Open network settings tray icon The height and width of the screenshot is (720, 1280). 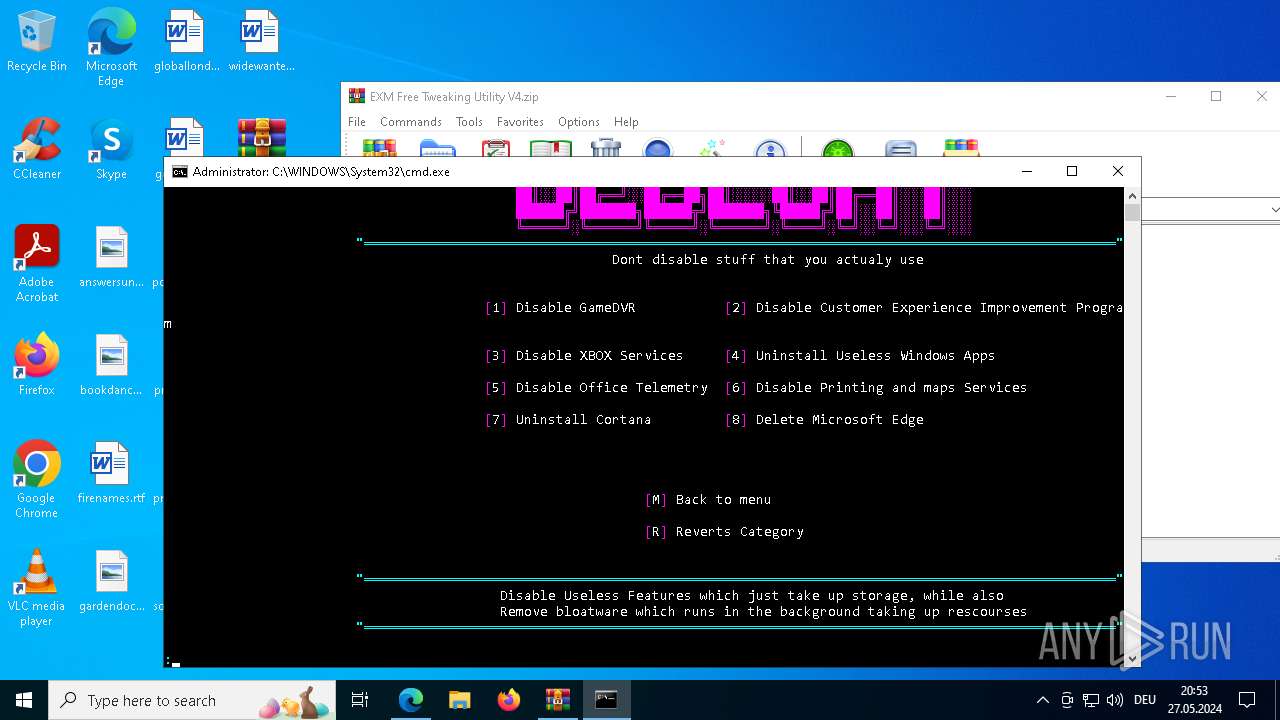[1091, 700]
